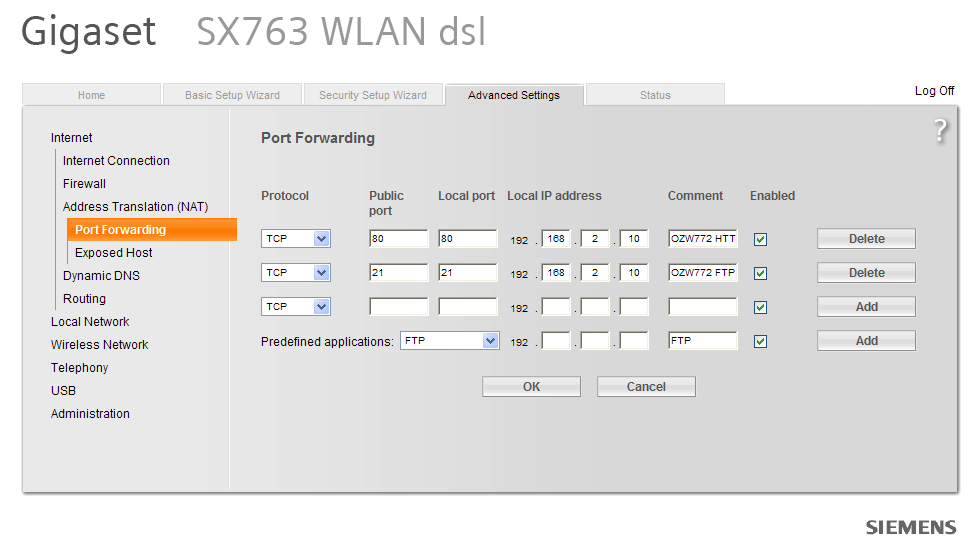Viewport: 974px width, 546px height.
Task: Toggle Enabled checkbox in empty new rule row
Action: (760, 307)
